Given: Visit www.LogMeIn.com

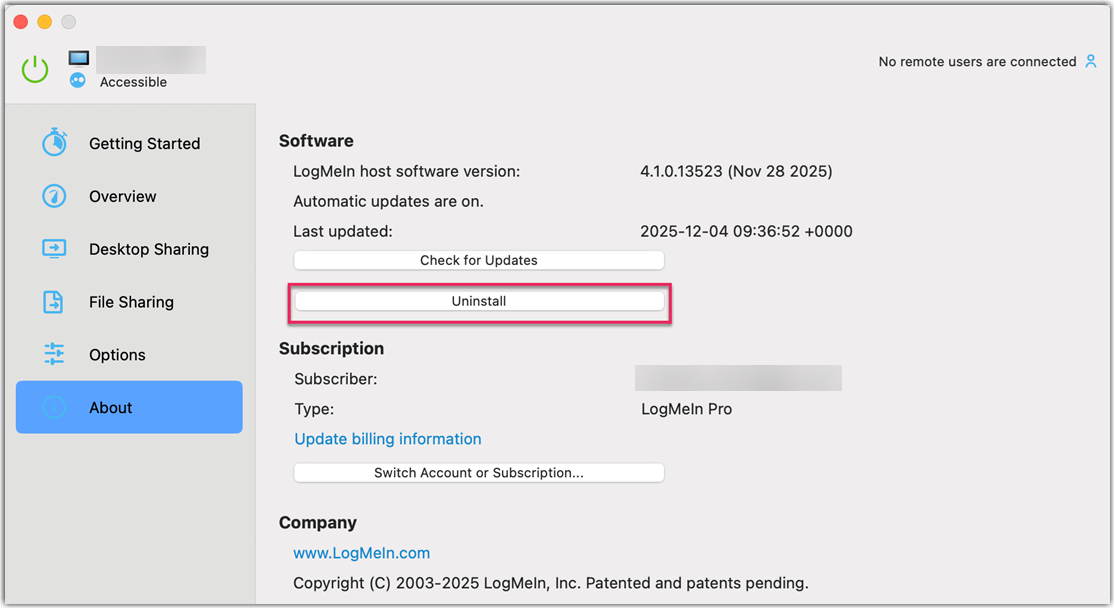Looking at the screenshot, I should (361, 552).
